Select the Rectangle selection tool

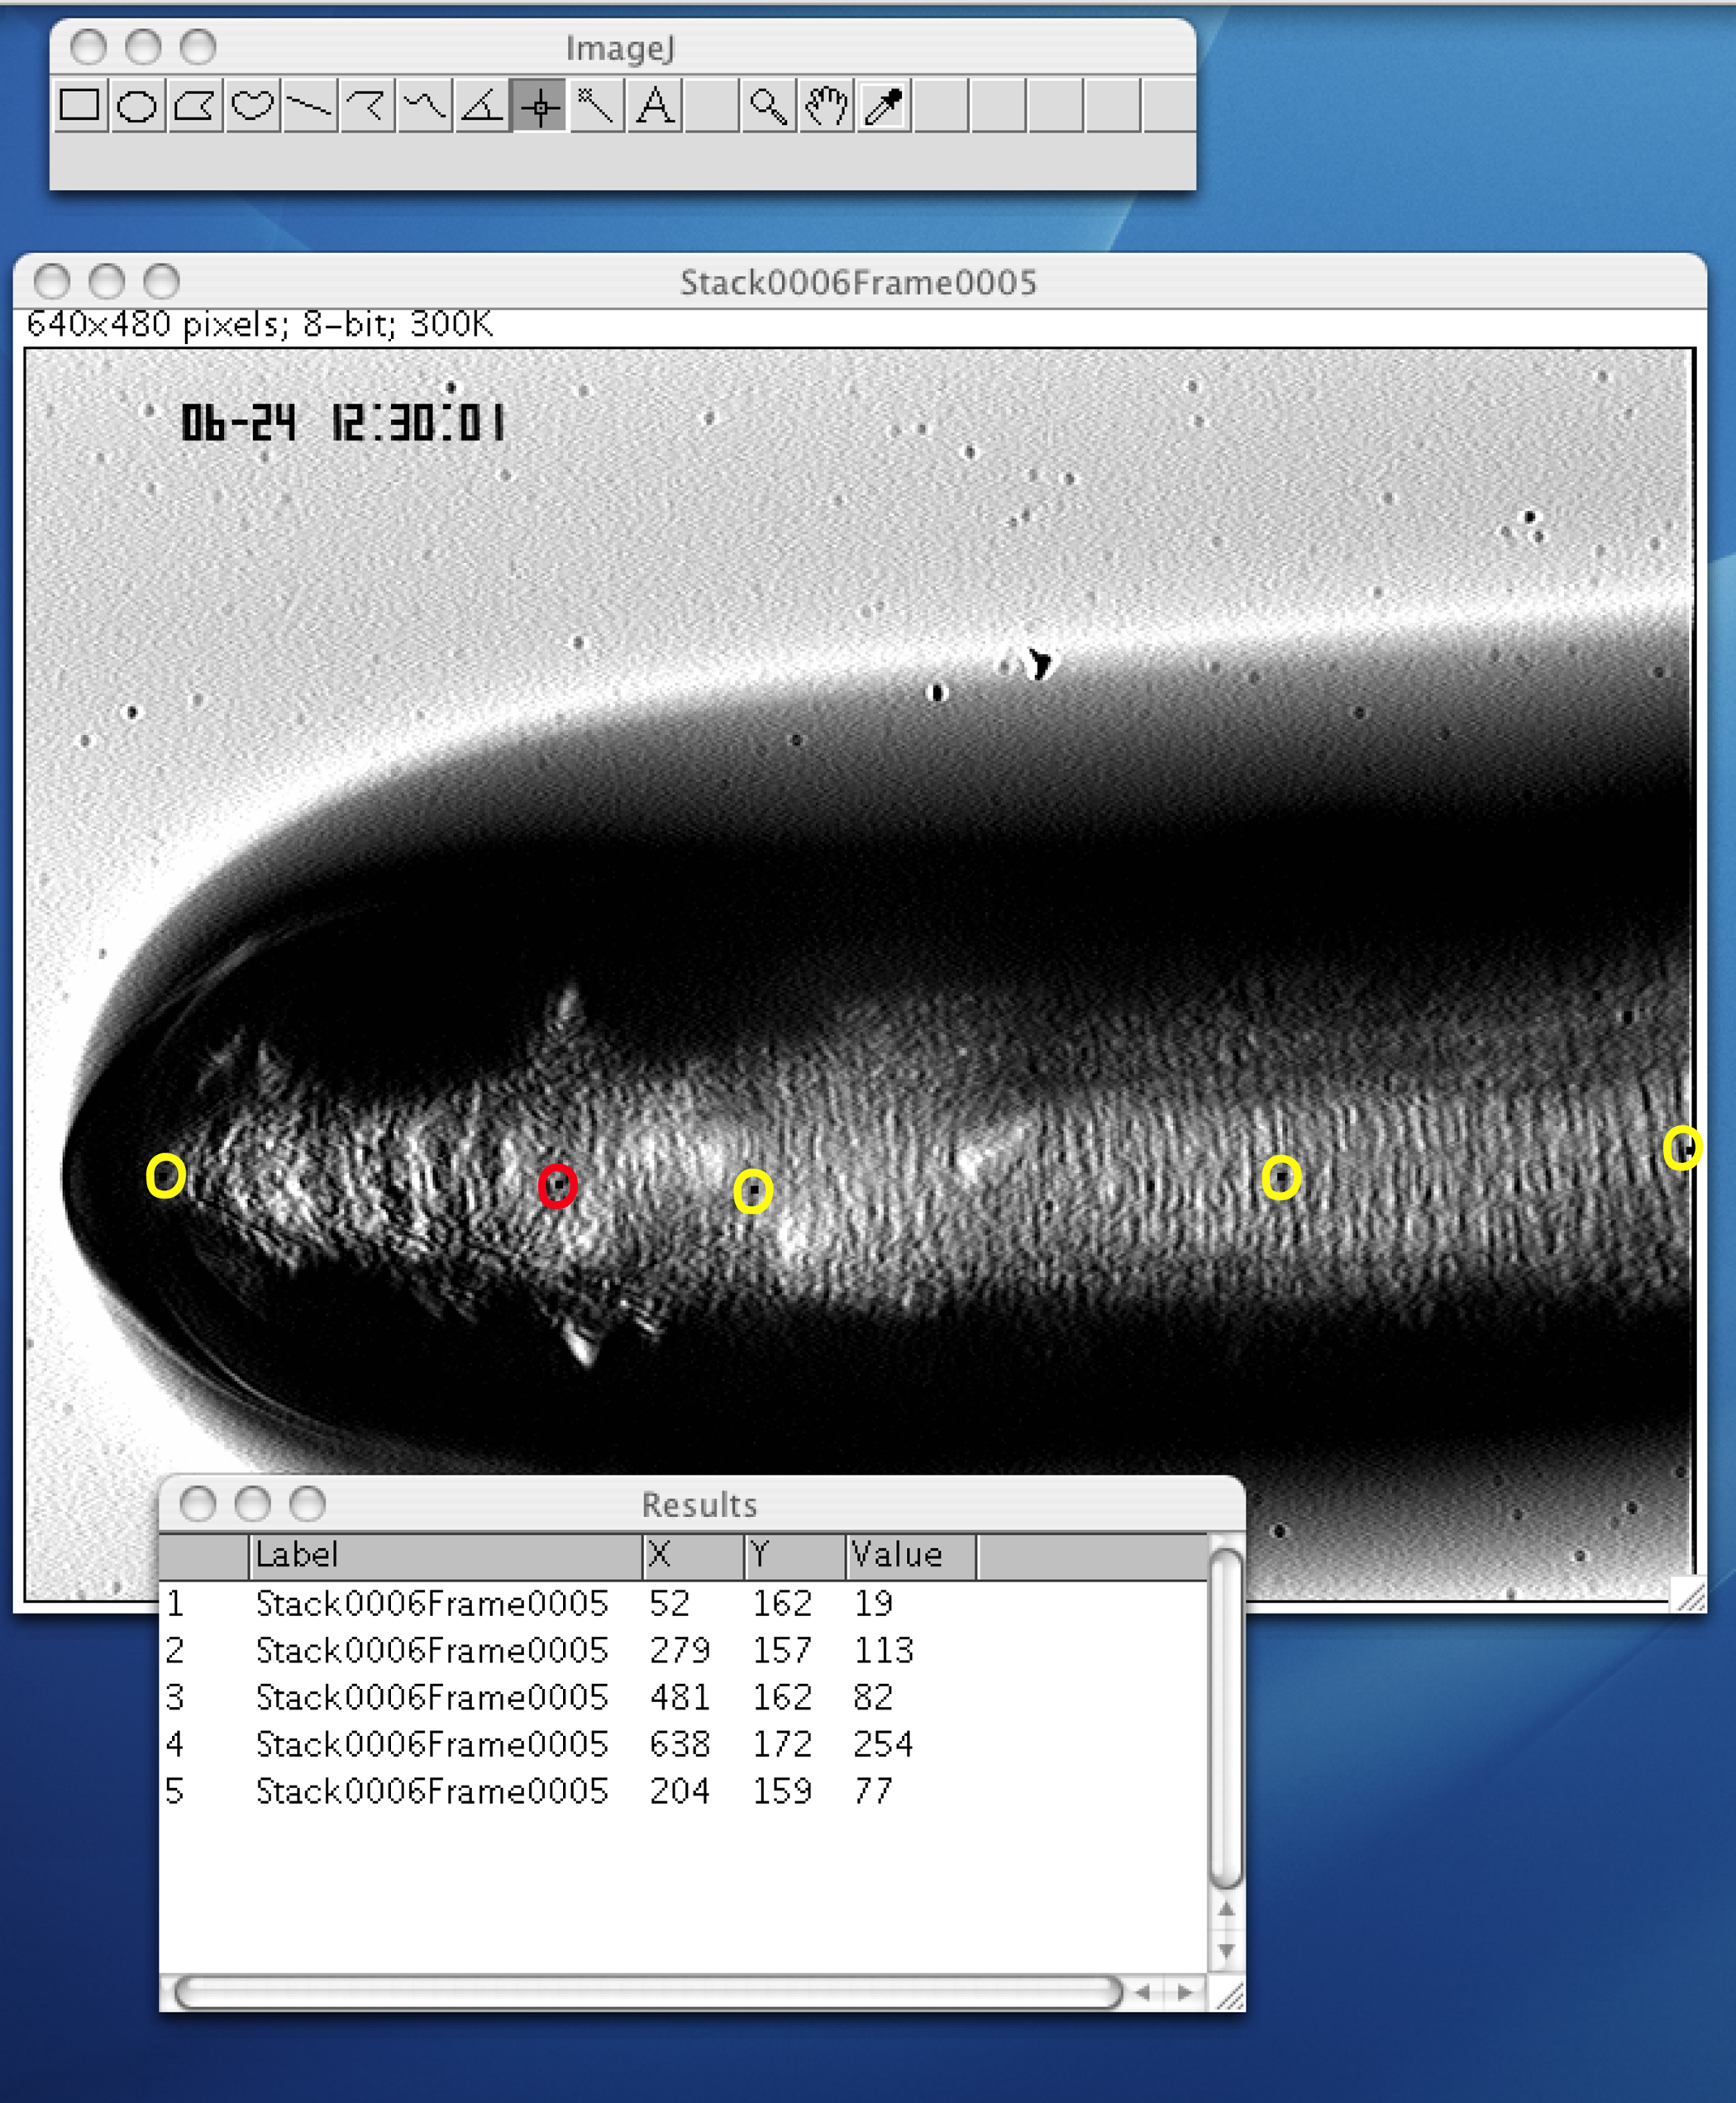pyautogui.click(x=79, y=105)
